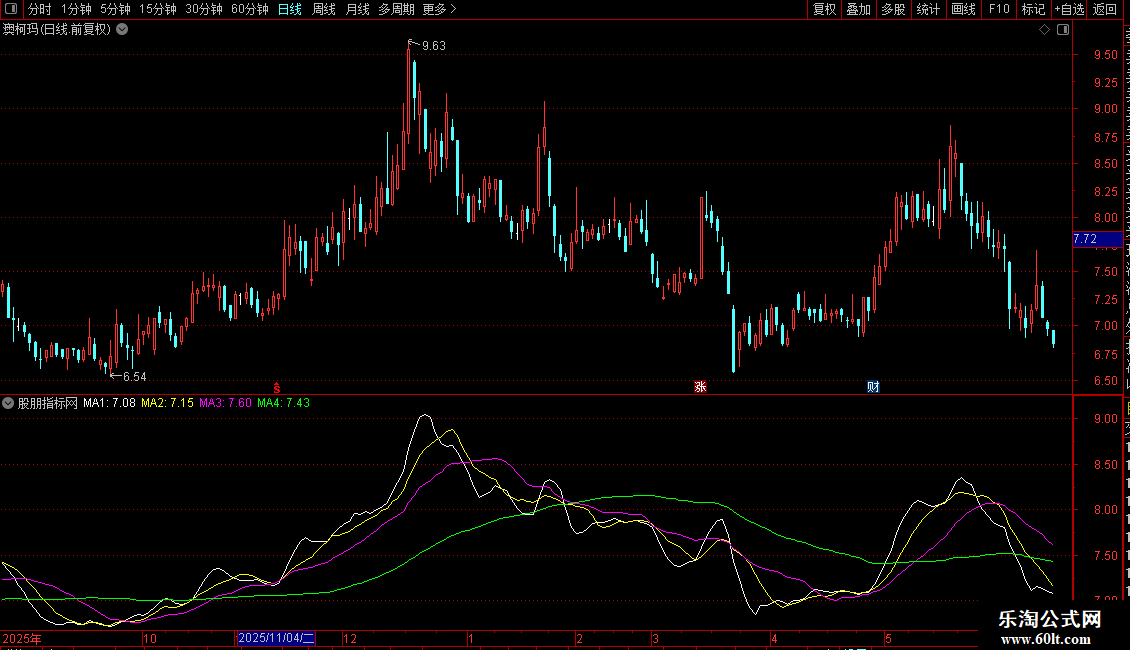Click the 财 financial event marker
This screenshot has height=650, width=1130.
click(x=873, y=387)
